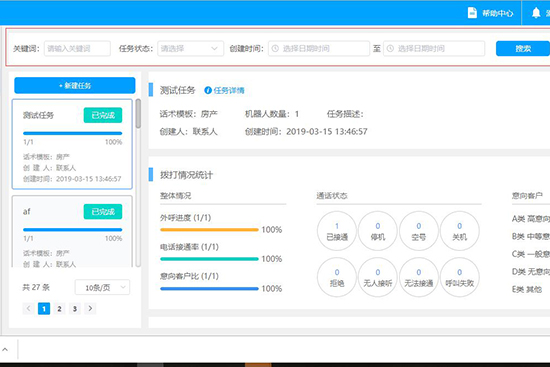
Task: Open the 任务状态 dropdown
Action: tap(190, 48)
